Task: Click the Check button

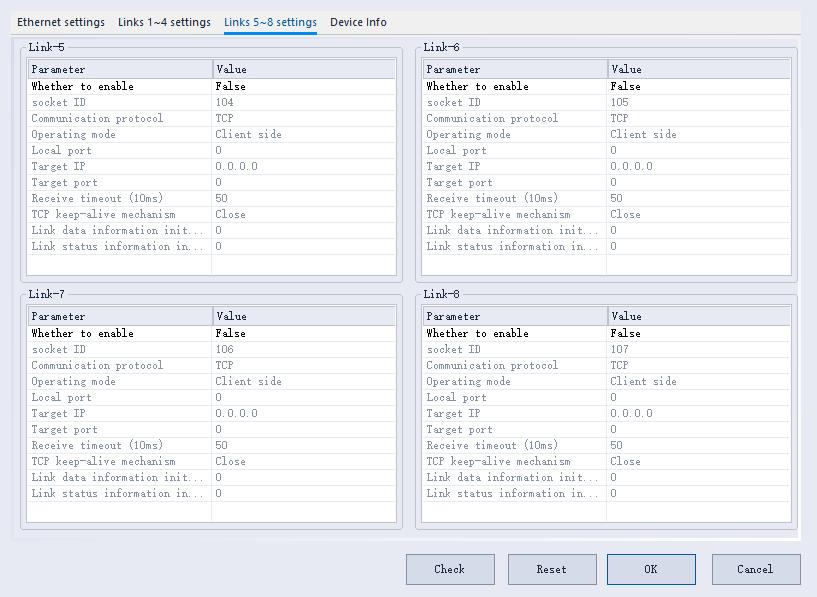Action: [450, 569]
